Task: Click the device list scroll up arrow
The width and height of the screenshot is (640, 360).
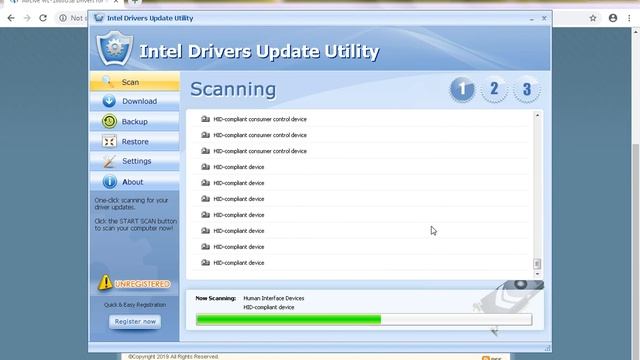Action: coord(537,116)
